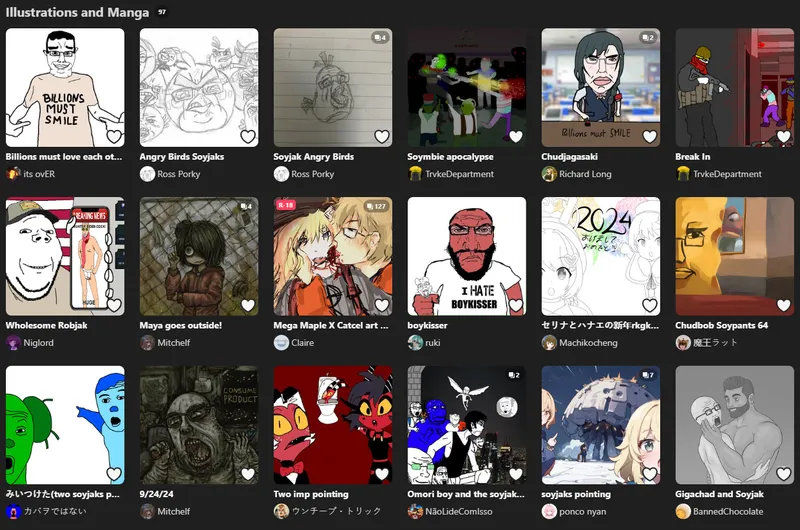800x530 pixels.
Task: Open page count badge on Mega Maple artwork
Action: [x=377, y=206]
